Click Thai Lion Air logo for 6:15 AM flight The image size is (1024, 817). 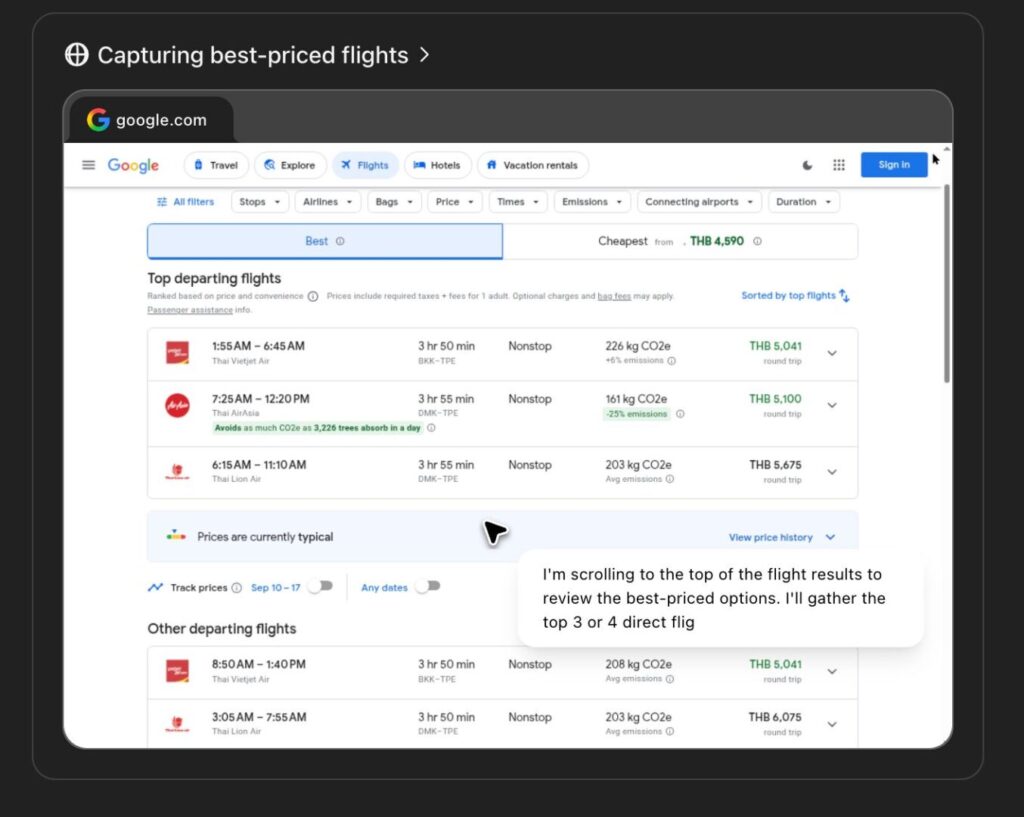tap(177, 472)
